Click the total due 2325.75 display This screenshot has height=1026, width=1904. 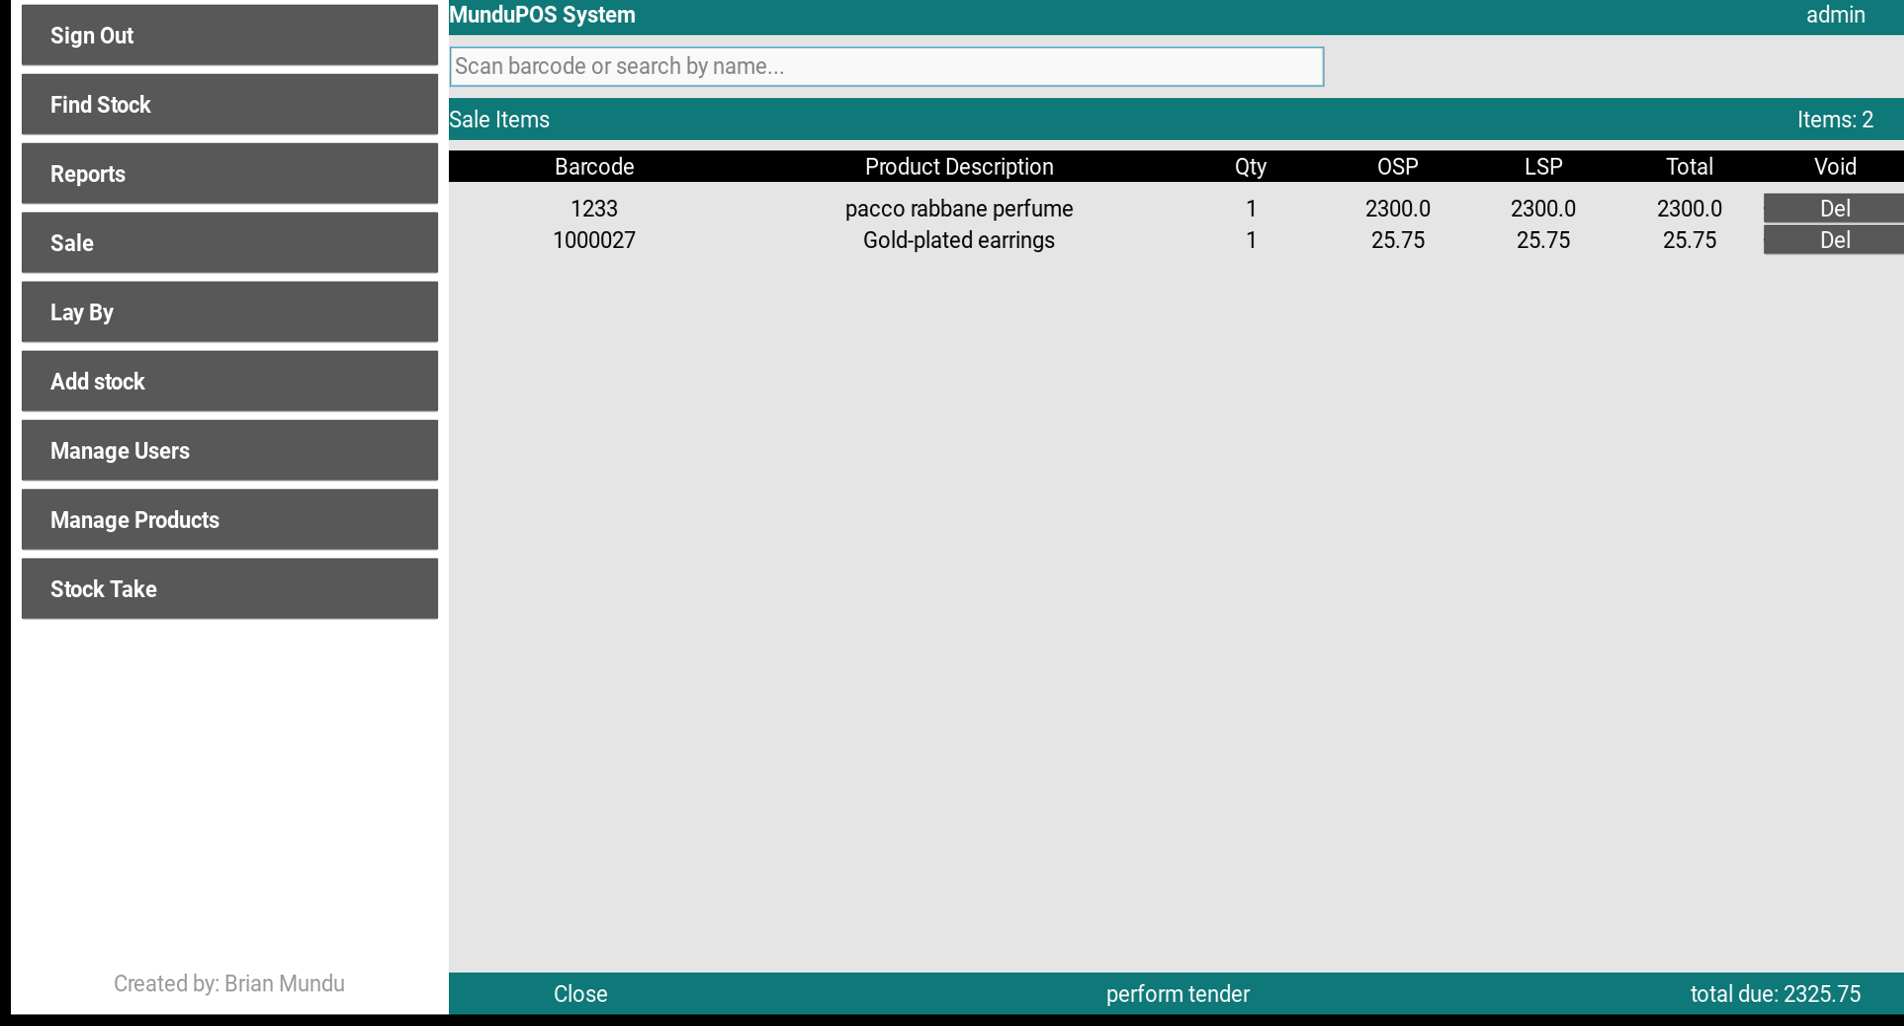tap(1775, 993)
